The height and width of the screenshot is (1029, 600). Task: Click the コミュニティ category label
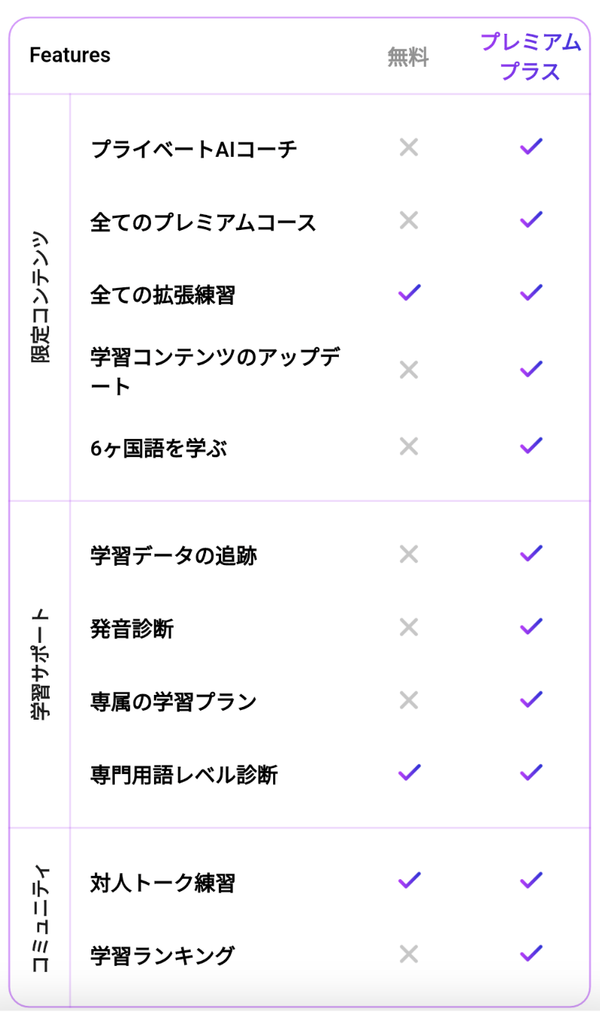(x=40, y=918)
